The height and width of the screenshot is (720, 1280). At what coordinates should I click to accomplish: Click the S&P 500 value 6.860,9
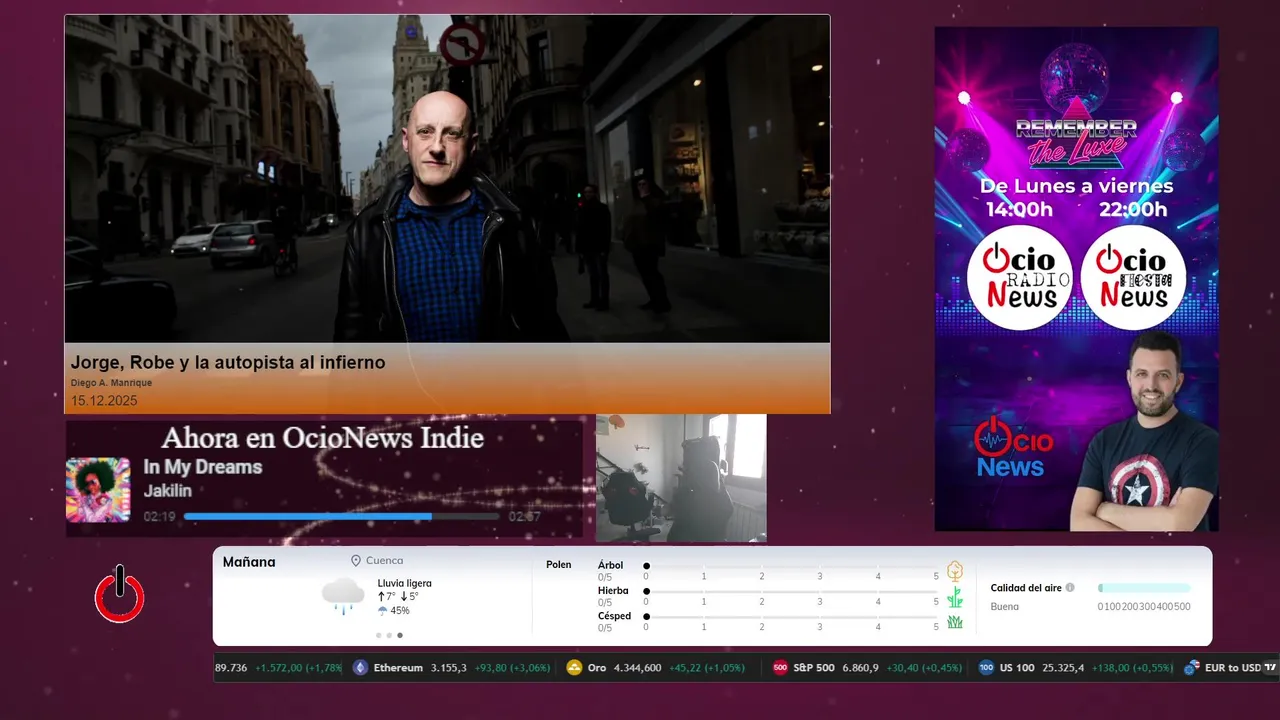tap(860, 668)
